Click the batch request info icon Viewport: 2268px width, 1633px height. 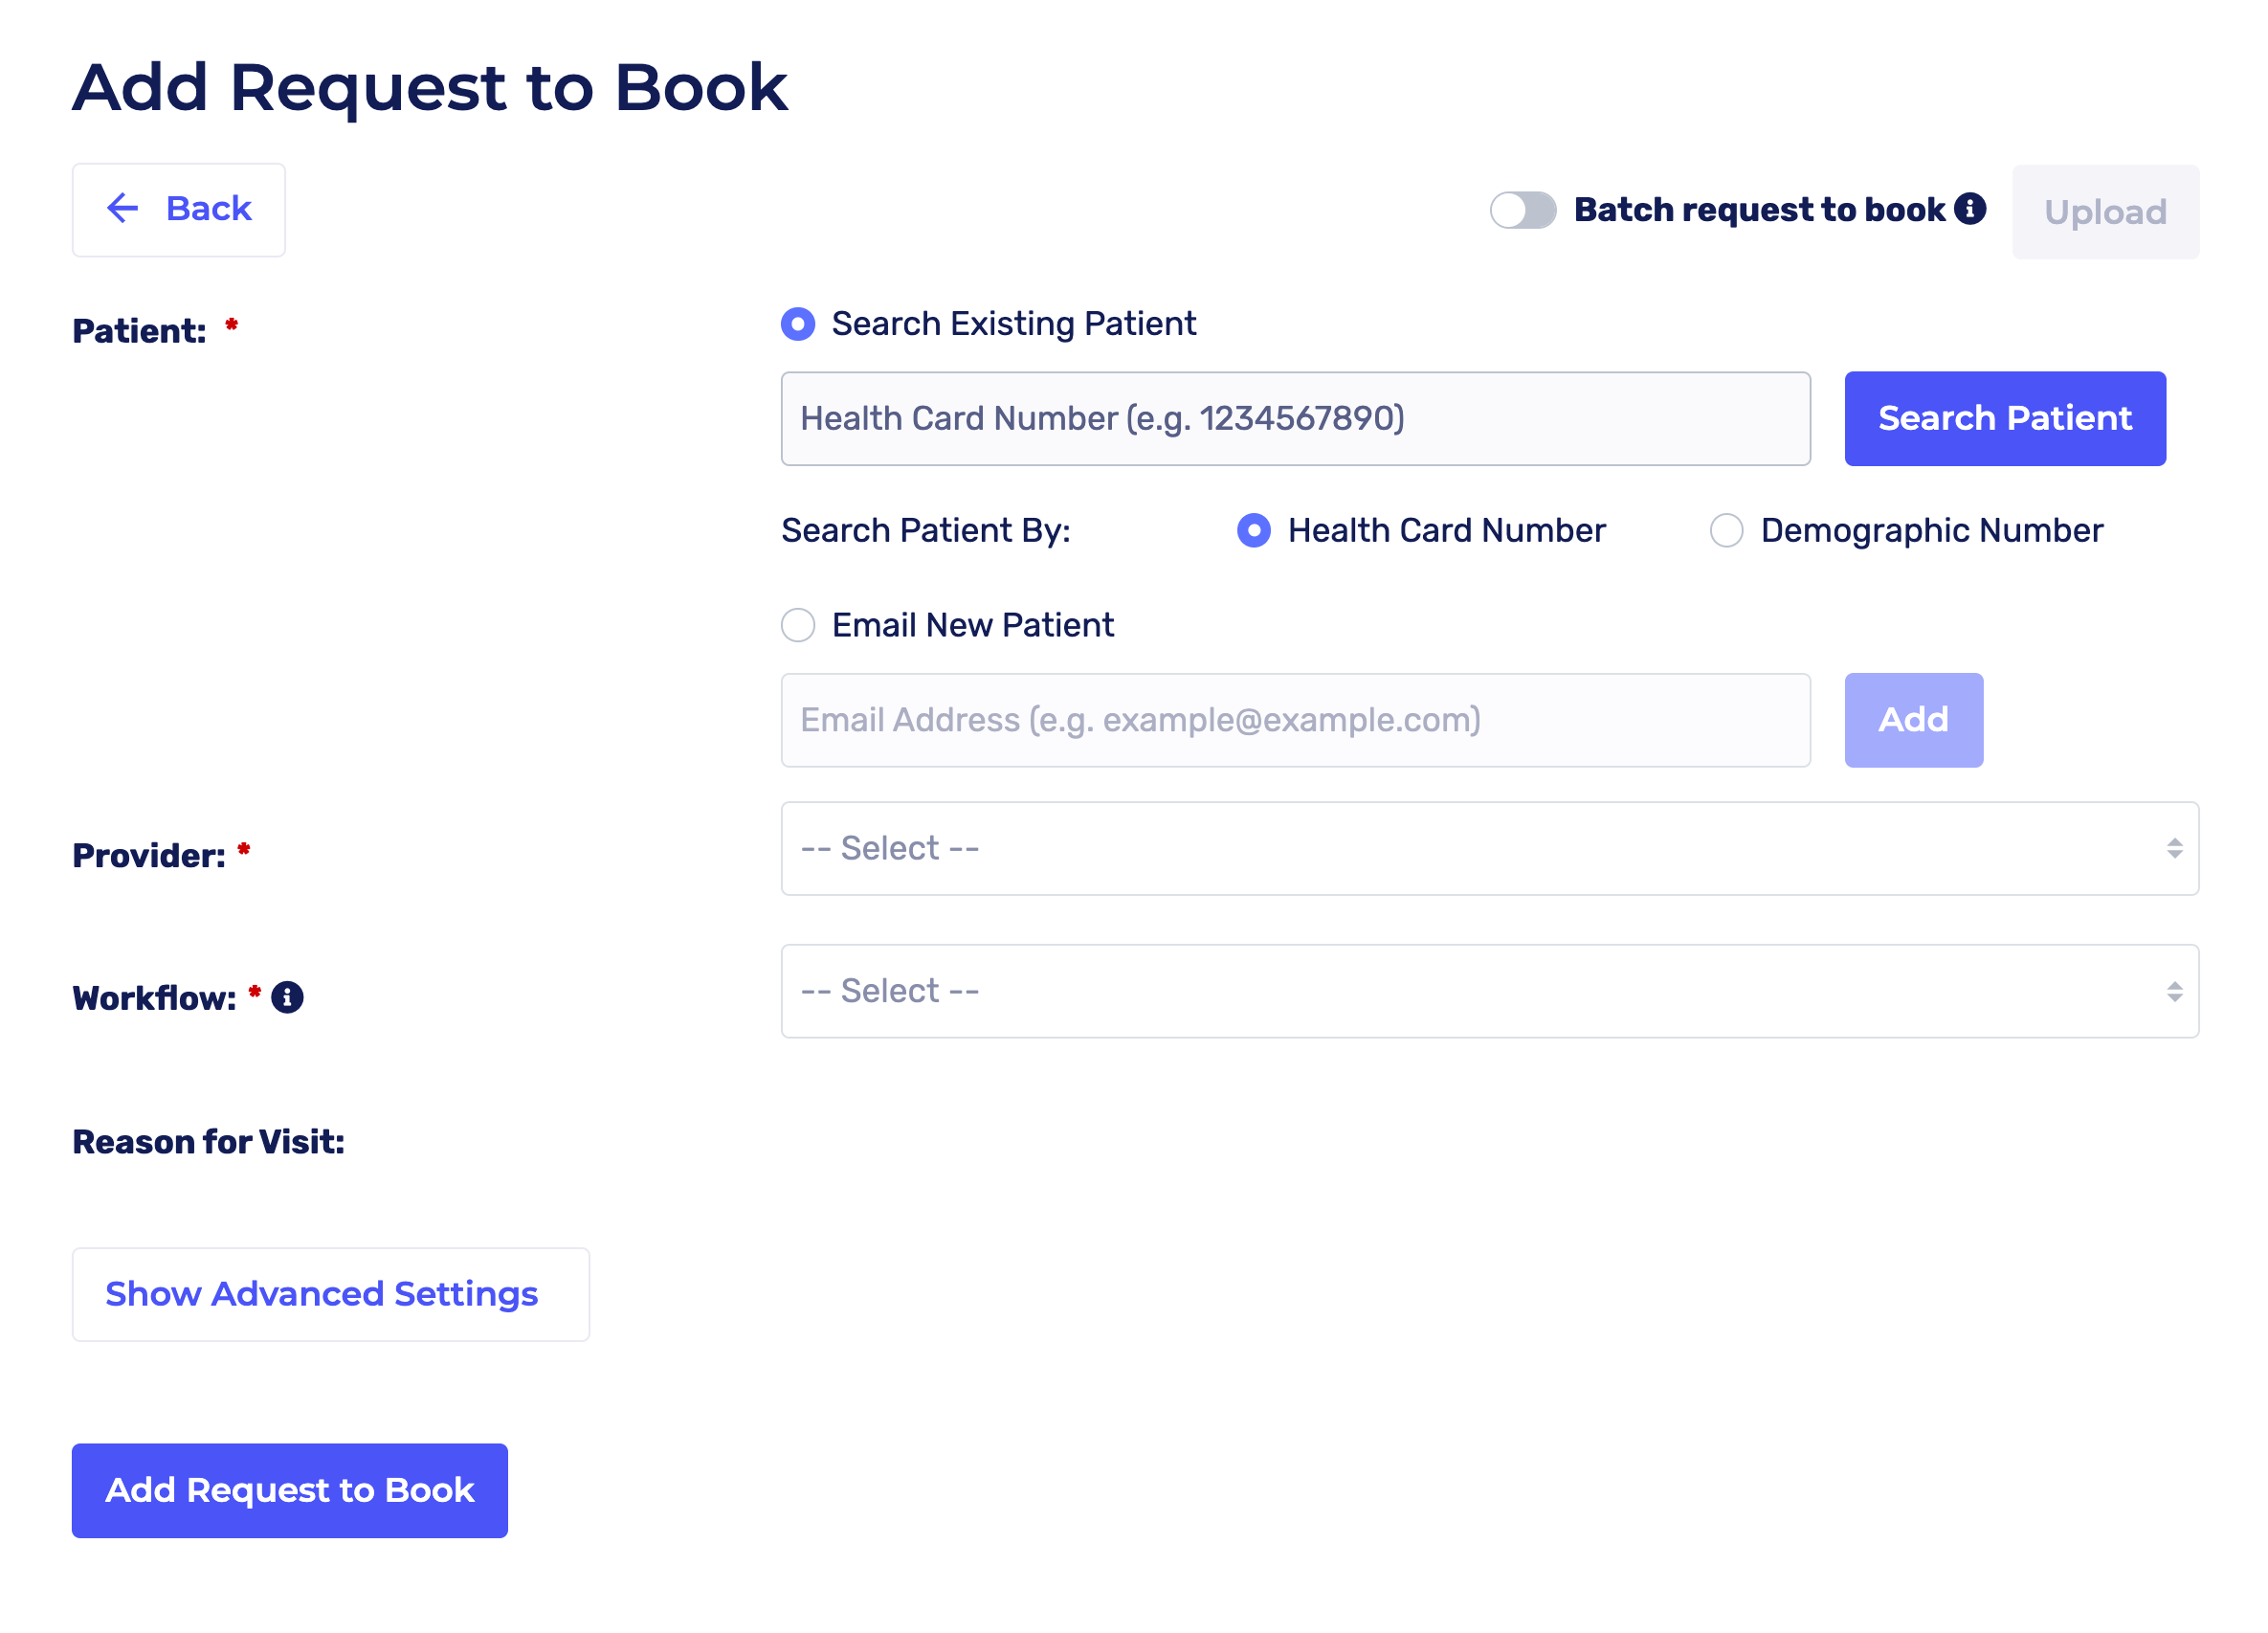pos(1969,209)
